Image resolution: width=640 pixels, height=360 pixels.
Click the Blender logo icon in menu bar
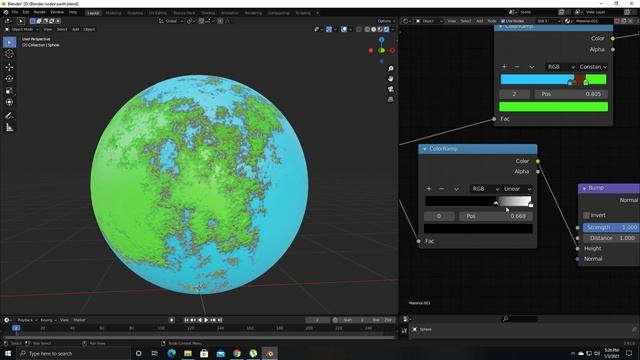[x=6, y=12]
